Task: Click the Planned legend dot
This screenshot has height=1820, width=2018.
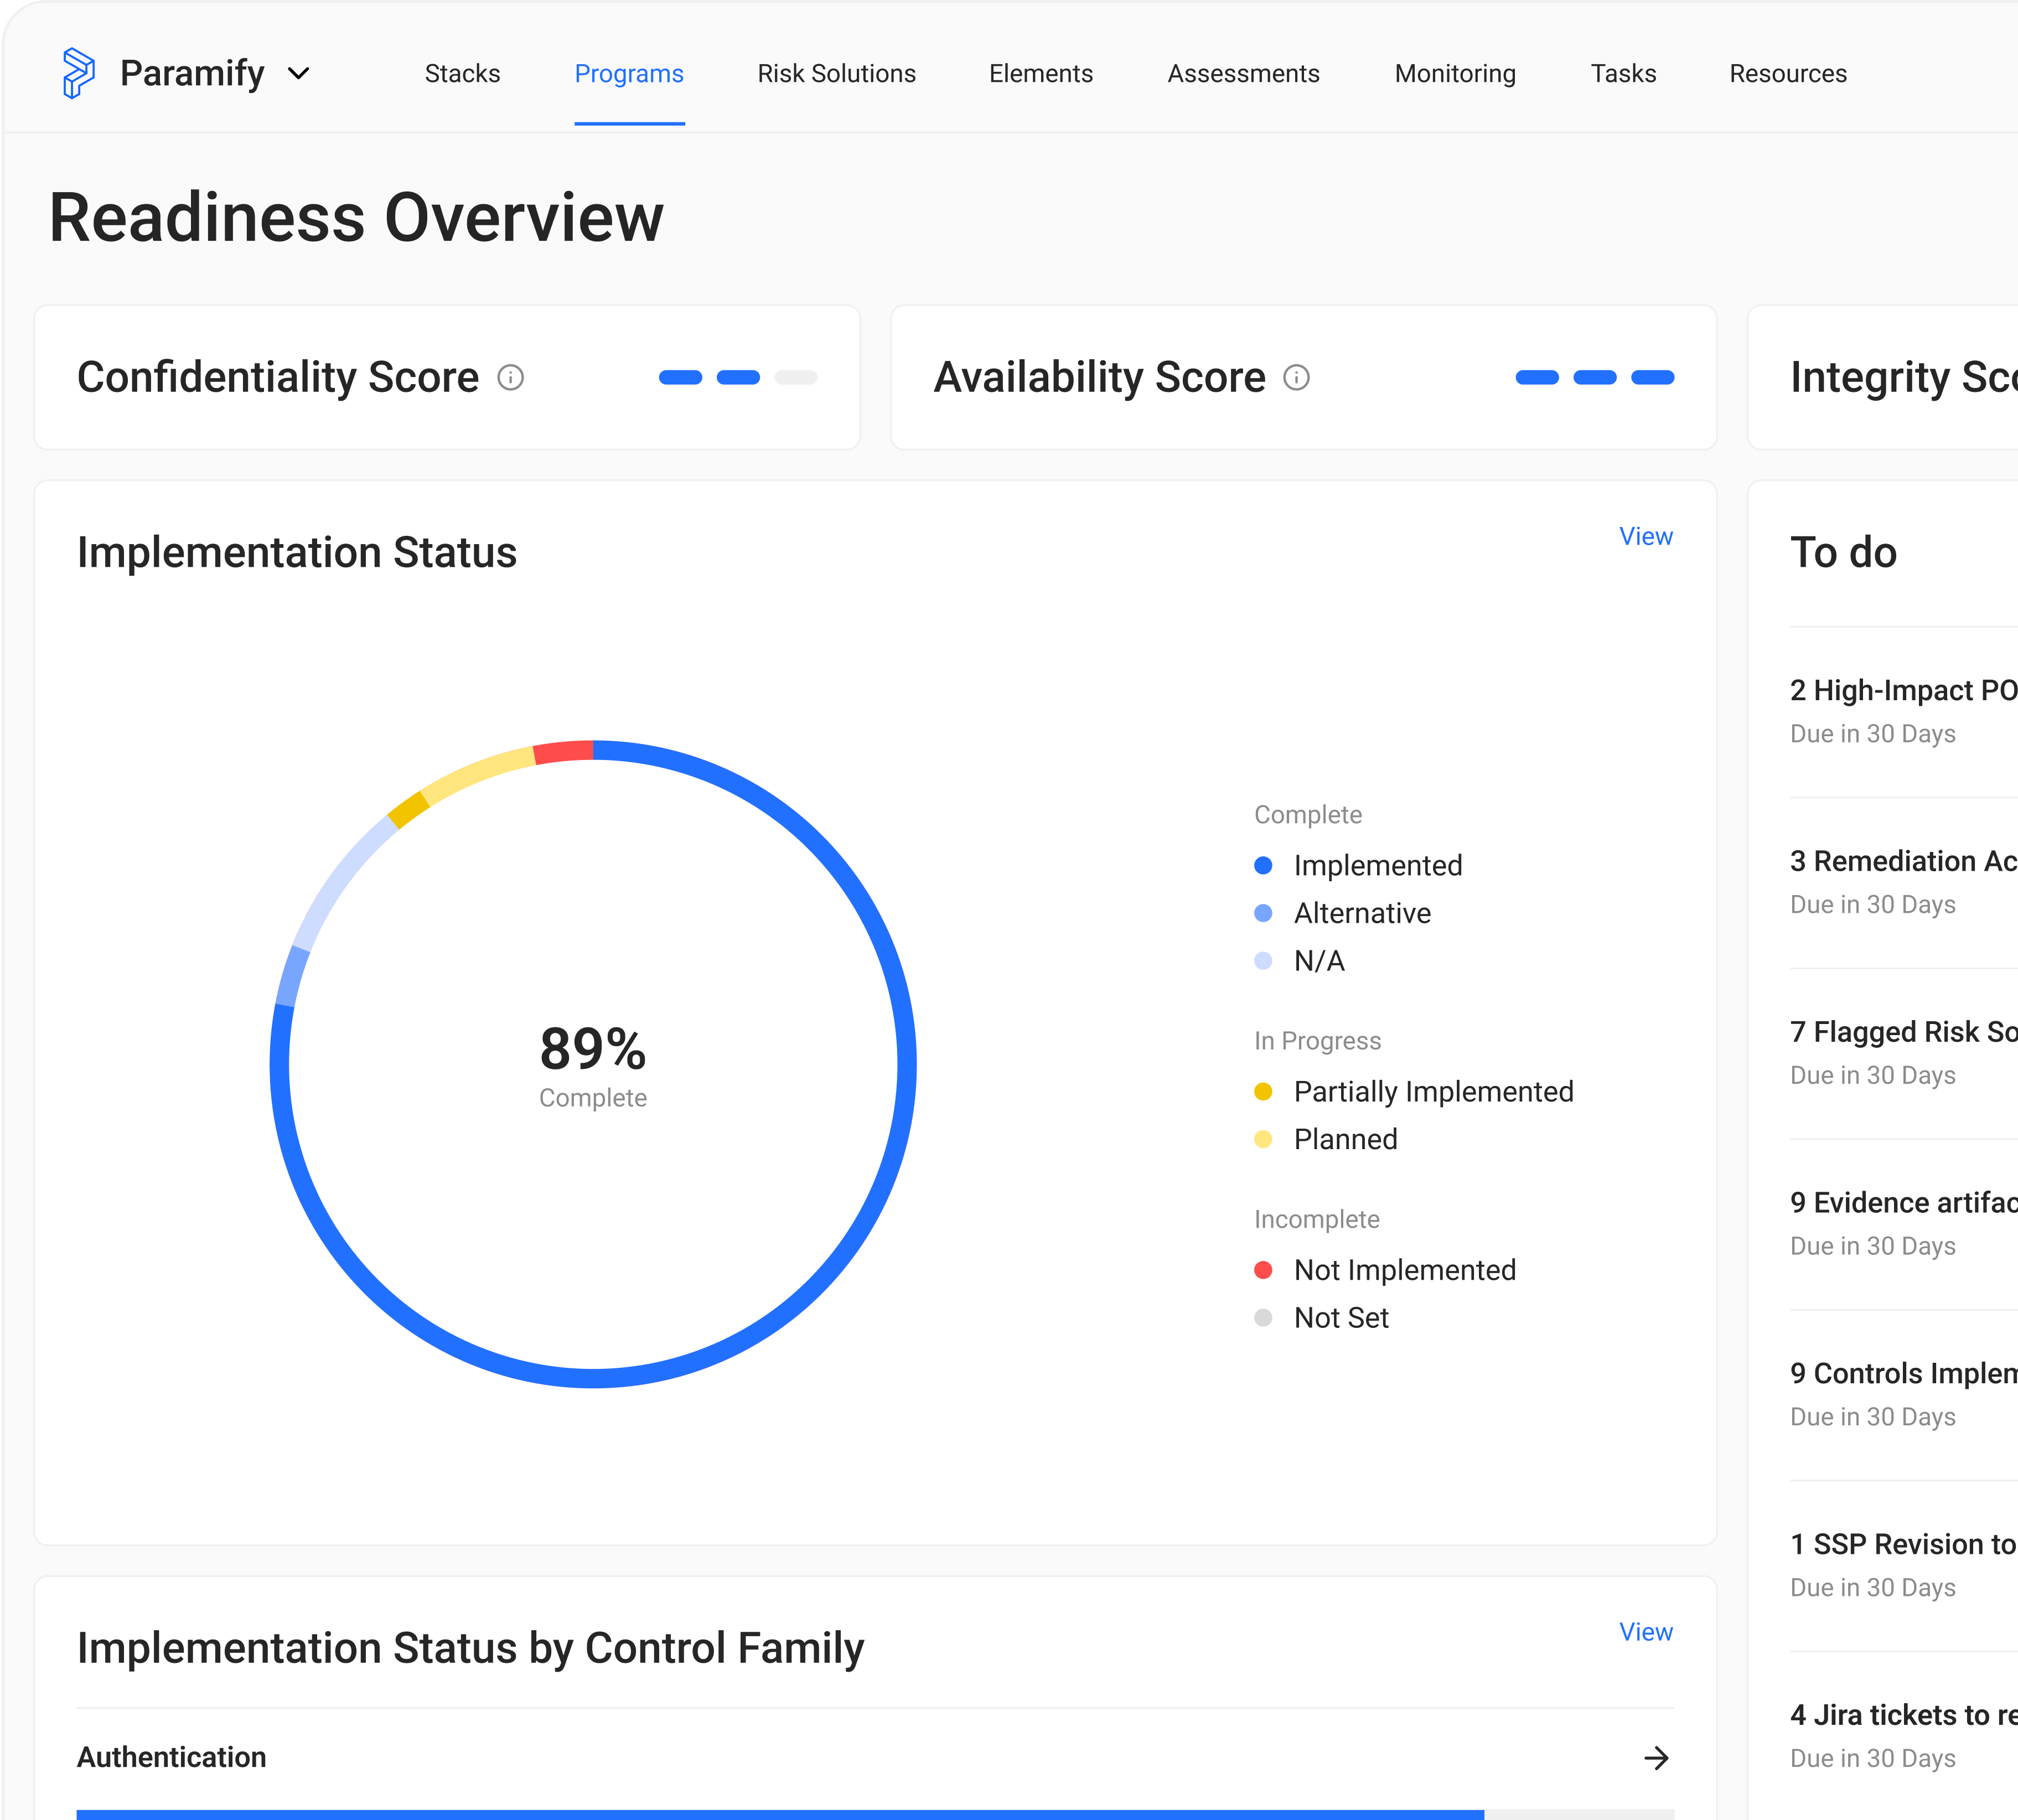Action: [x=1264, y=1139]
